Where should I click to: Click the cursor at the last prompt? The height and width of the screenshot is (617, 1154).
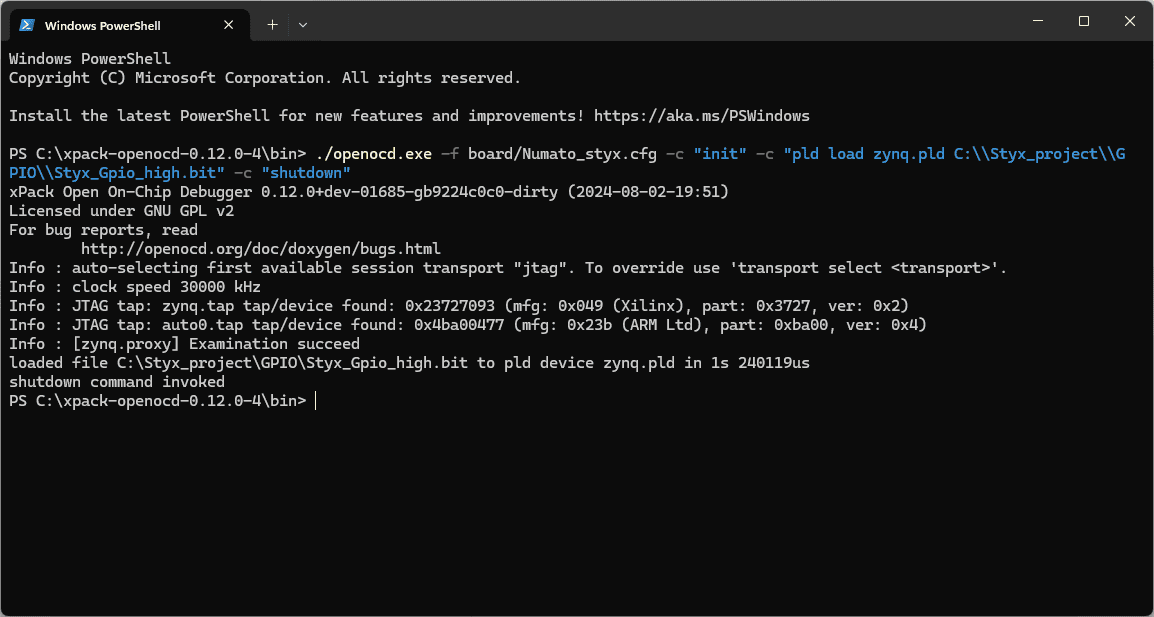[x=315, y=401]
